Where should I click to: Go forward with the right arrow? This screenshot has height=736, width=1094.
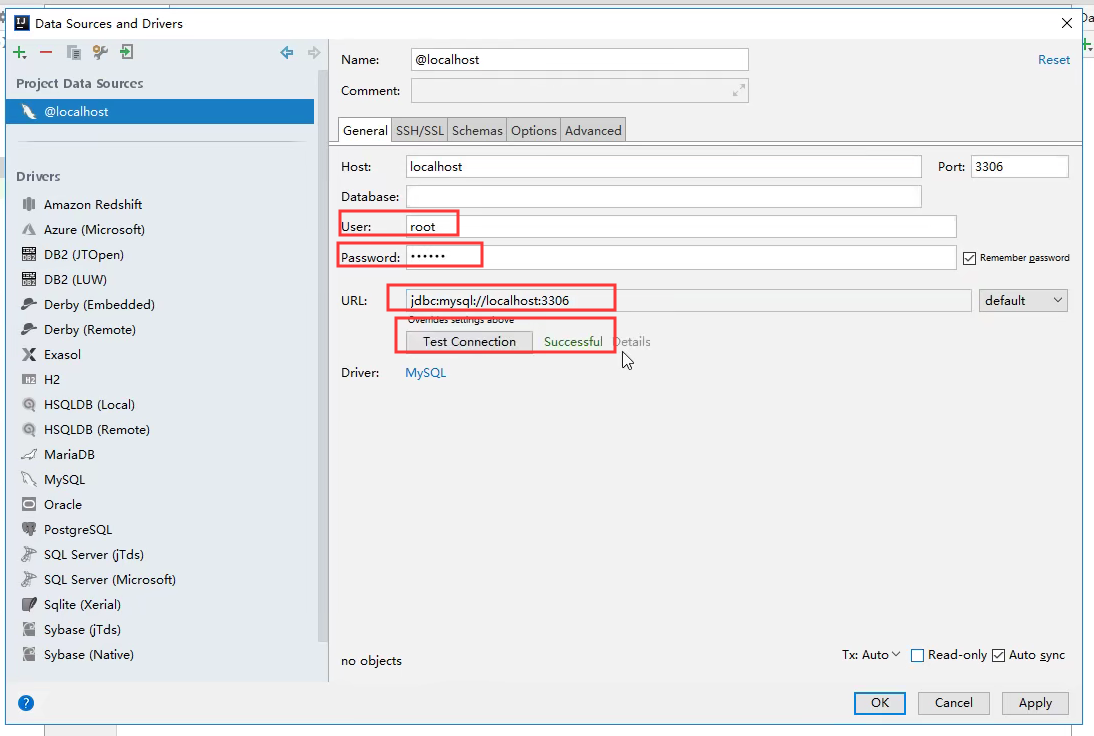coord(314,52)
